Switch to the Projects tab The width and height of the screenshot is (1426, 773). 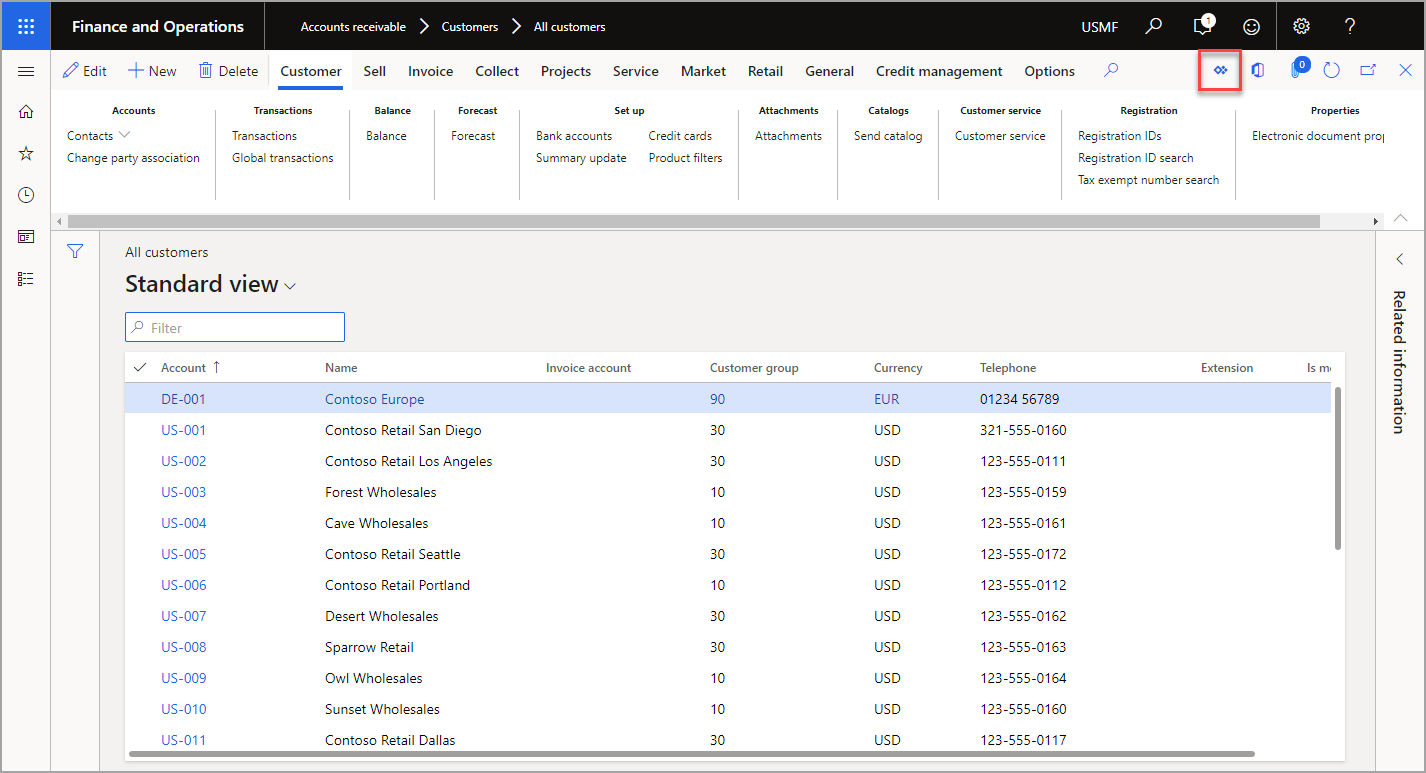pyautogui.click(x=566, y=71)
